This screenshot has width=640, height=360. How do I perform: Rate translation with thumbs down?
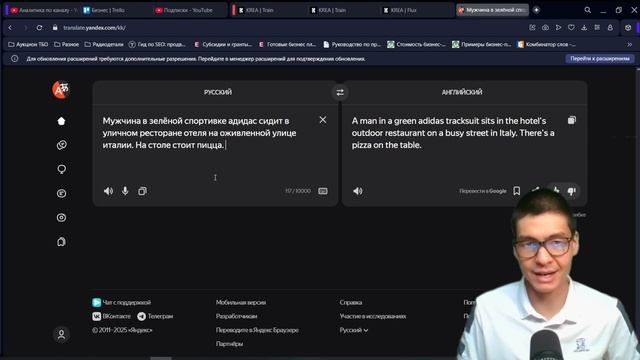[x=571, y=191]
